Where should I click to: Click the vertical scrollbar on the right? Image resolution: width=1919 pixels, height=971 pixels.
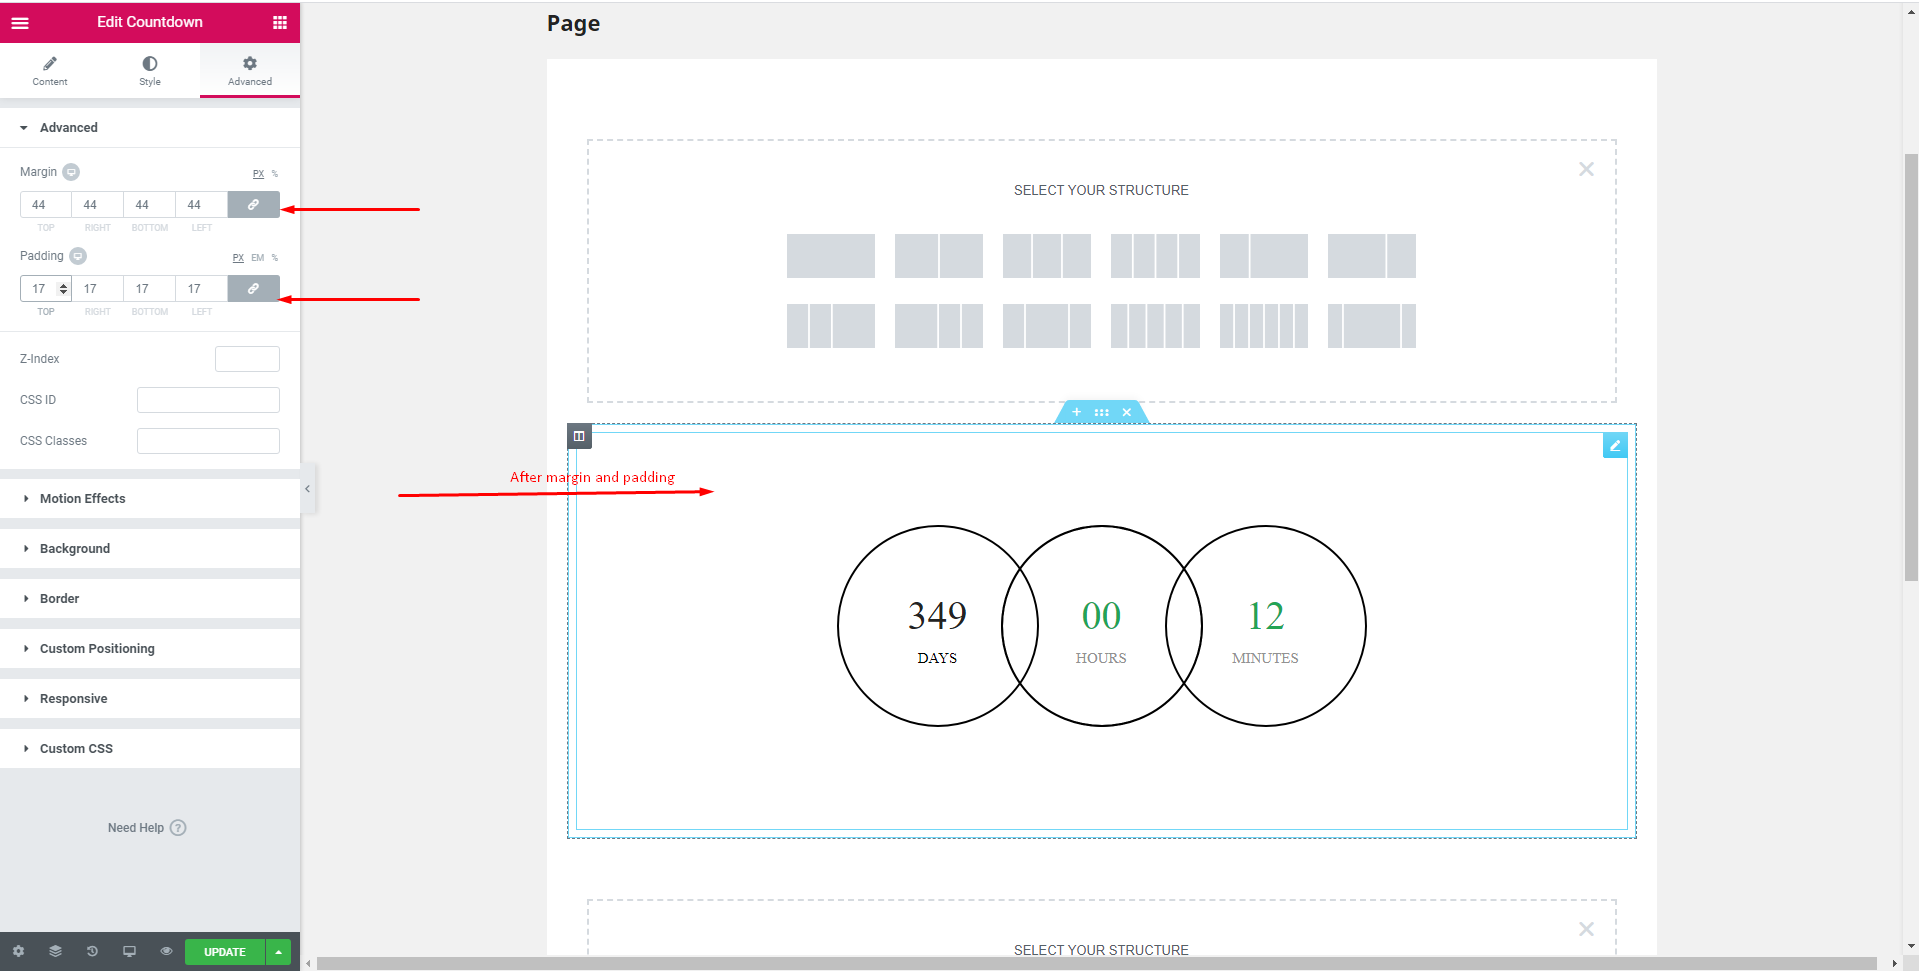coord(1911,367)
